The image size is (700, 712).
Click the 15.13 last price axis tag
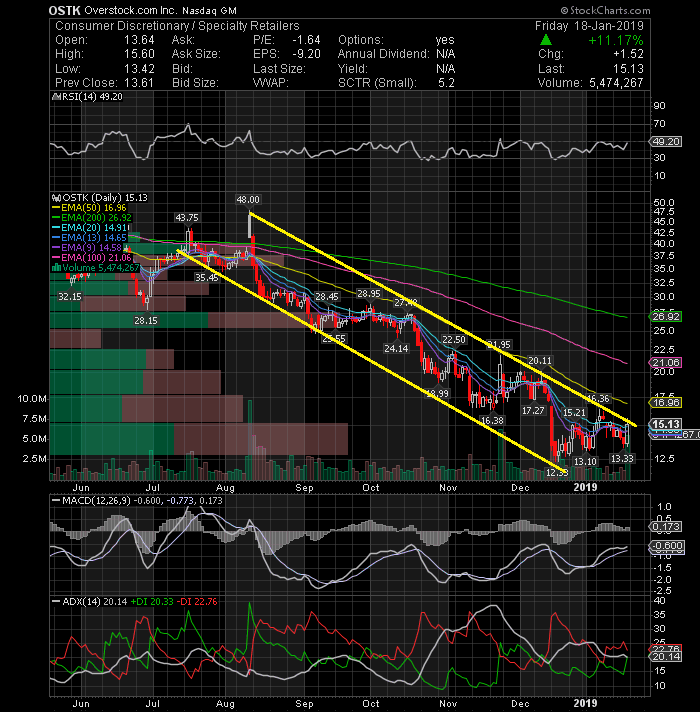[x=665, y=424]
